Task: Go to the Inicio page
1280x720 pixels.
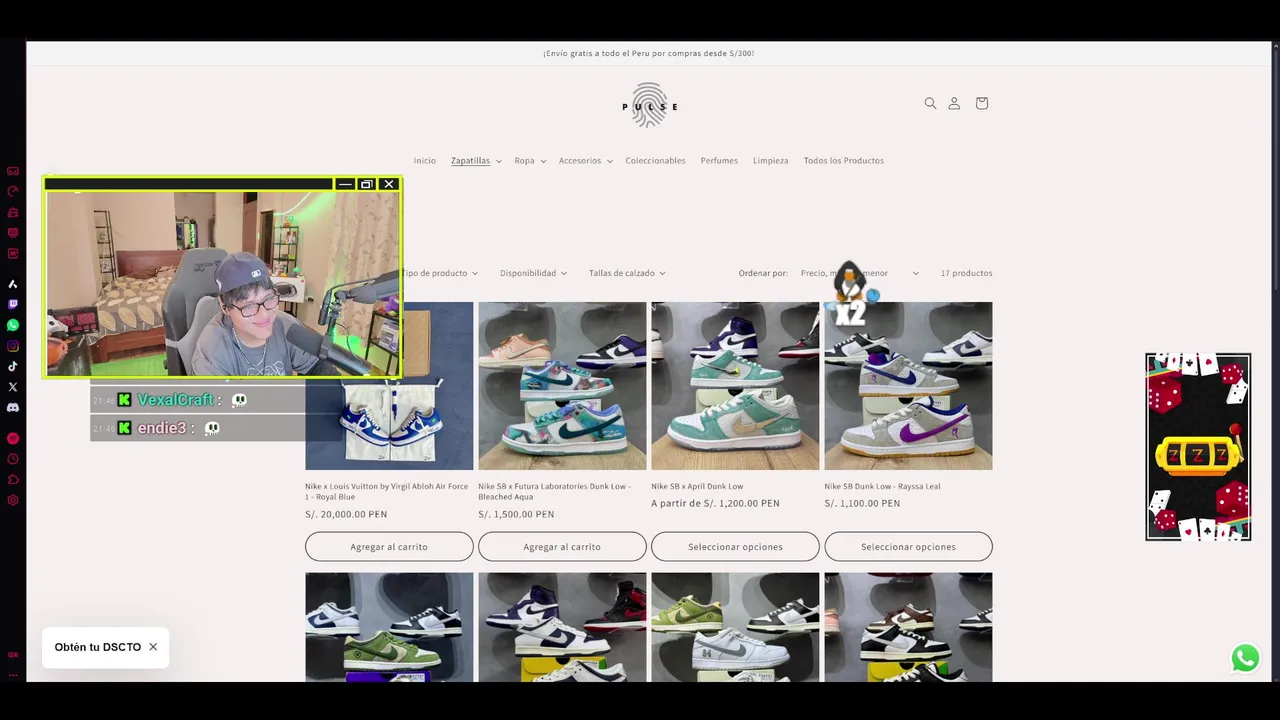Action: (x=425, y=161)
